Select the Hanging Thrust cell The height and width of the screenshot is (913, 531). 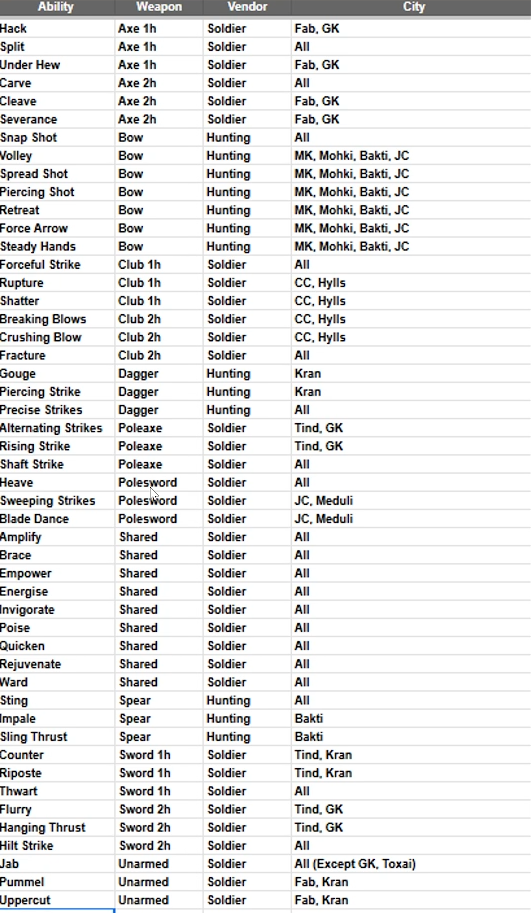click(56, 827)
